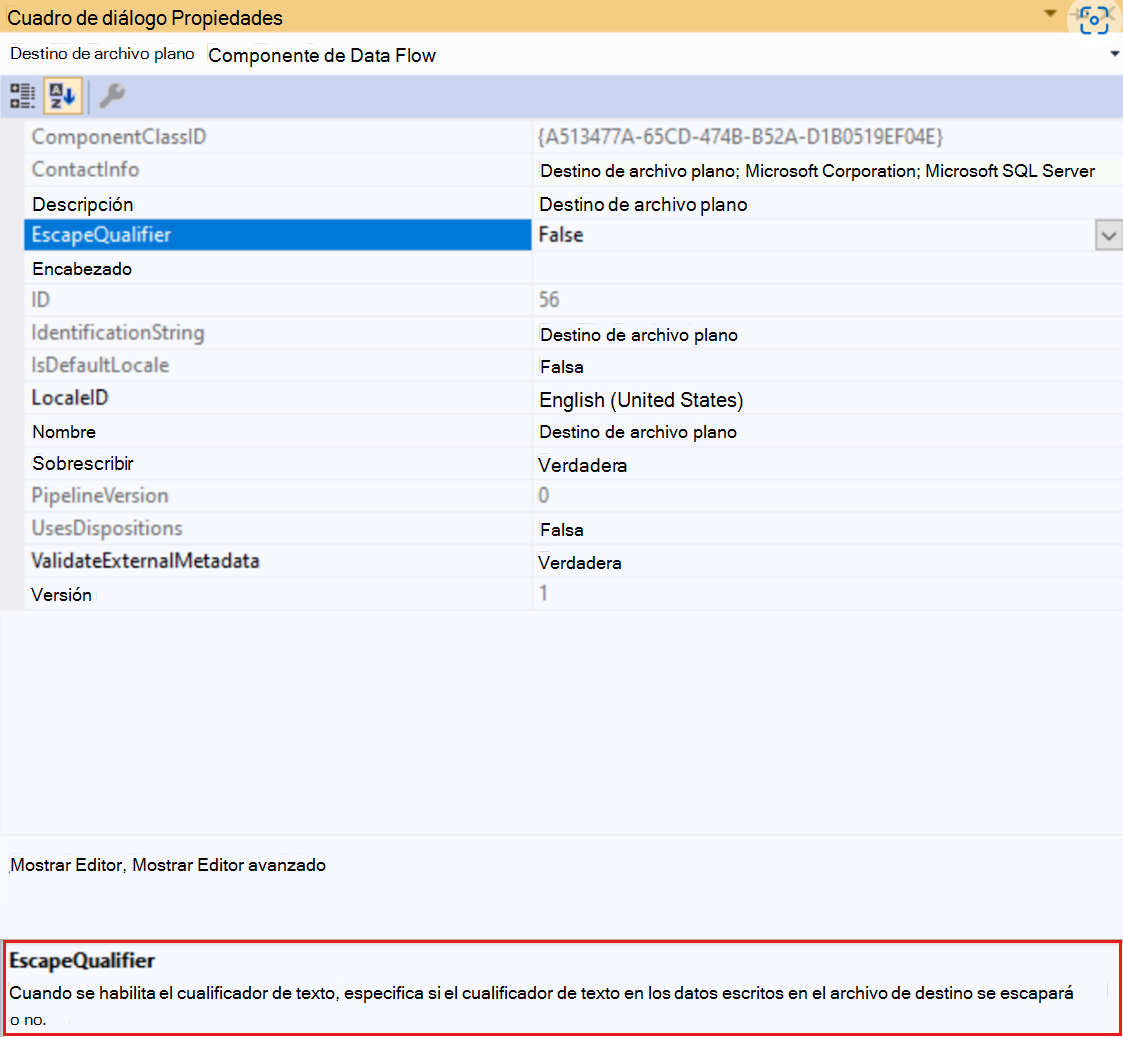
Task: Open the Properties window options arrow
Action: coord(1051,13)
